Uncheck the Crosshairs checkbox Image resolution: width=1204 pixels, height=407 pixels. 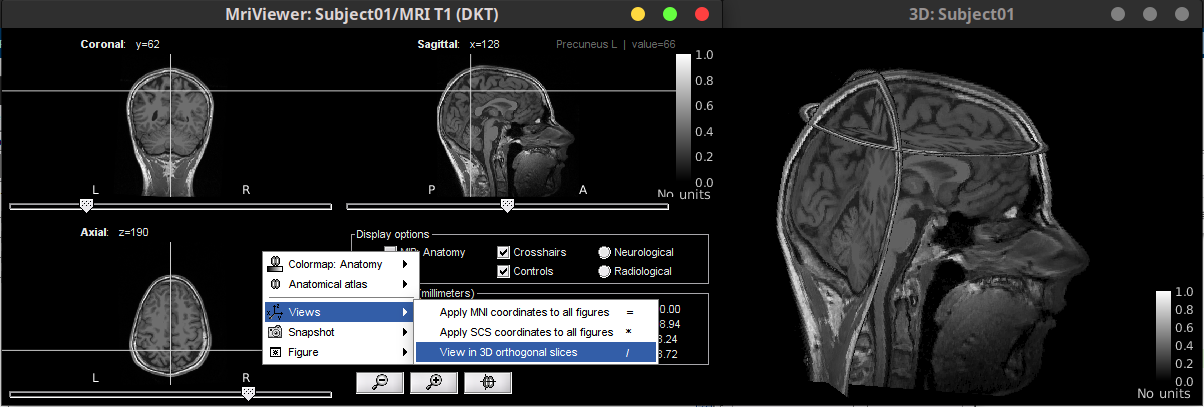pyautogui.click(x=504, y=253)
